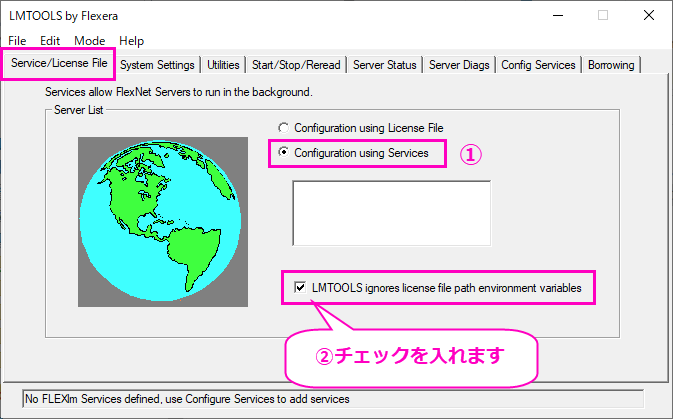Maximize the LMTOOLS window
Screen dimensions: 673x419
point(603,15)
